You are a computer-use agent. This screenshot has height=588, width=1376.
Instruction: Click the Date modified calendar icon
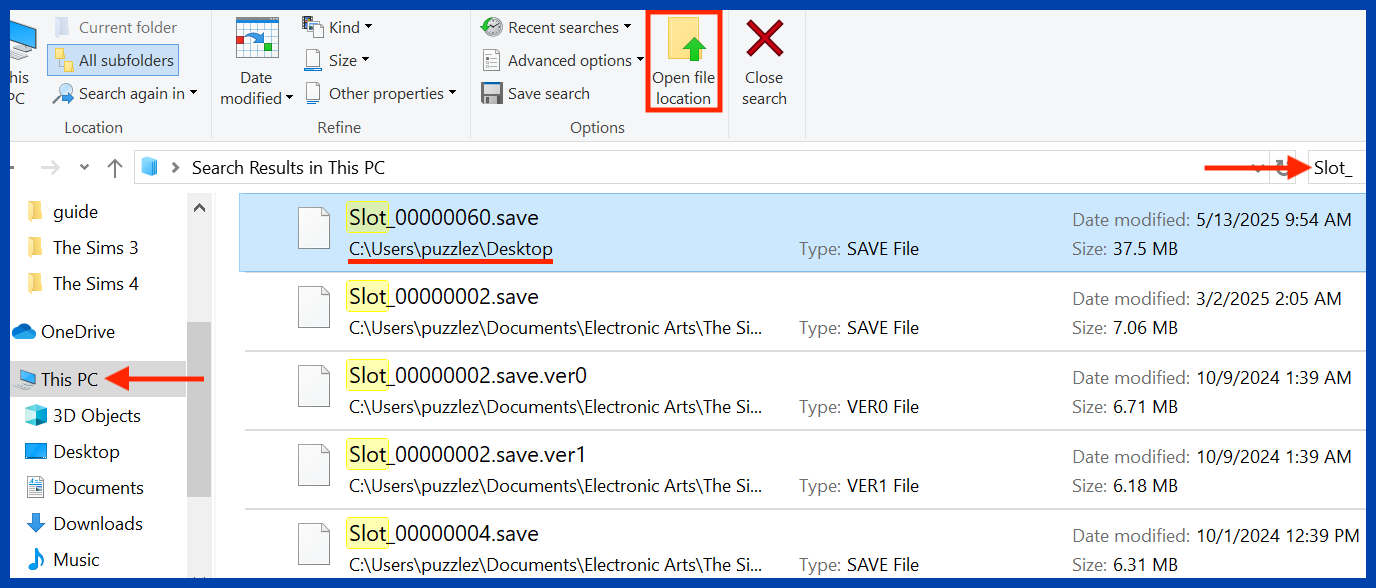[256, 39]
